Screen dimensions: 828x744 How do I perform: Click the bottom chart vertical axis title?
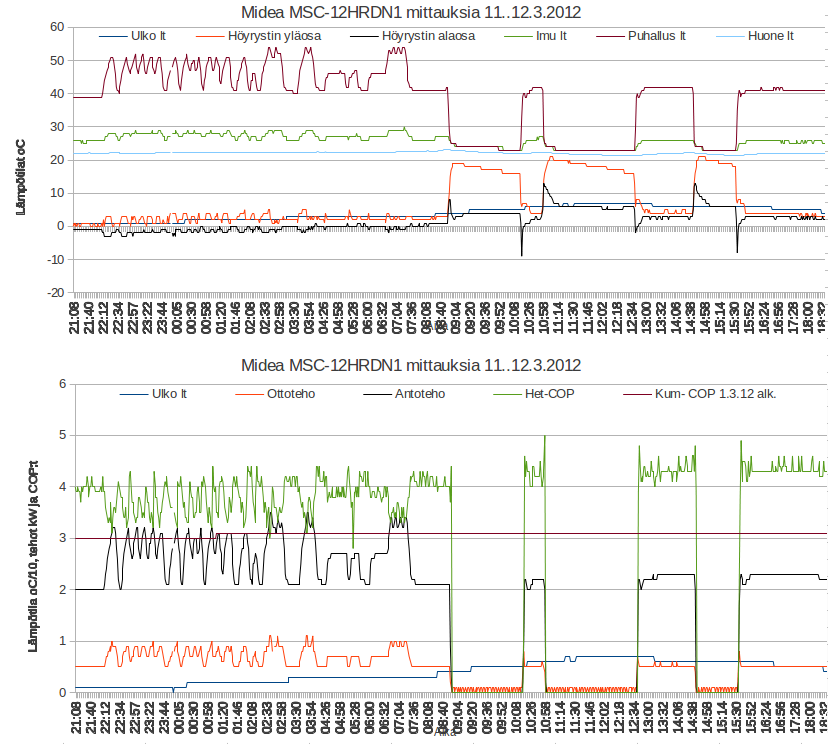(x=33, y=556)
